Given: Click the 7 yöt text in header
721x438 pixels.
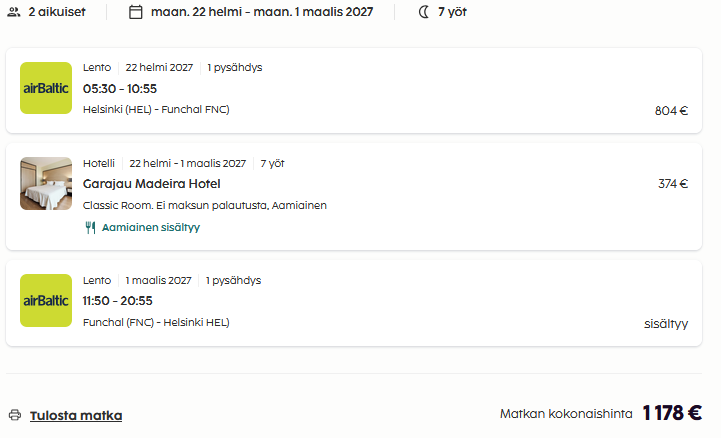Looking at the screenshot, I should pos(452,12).
